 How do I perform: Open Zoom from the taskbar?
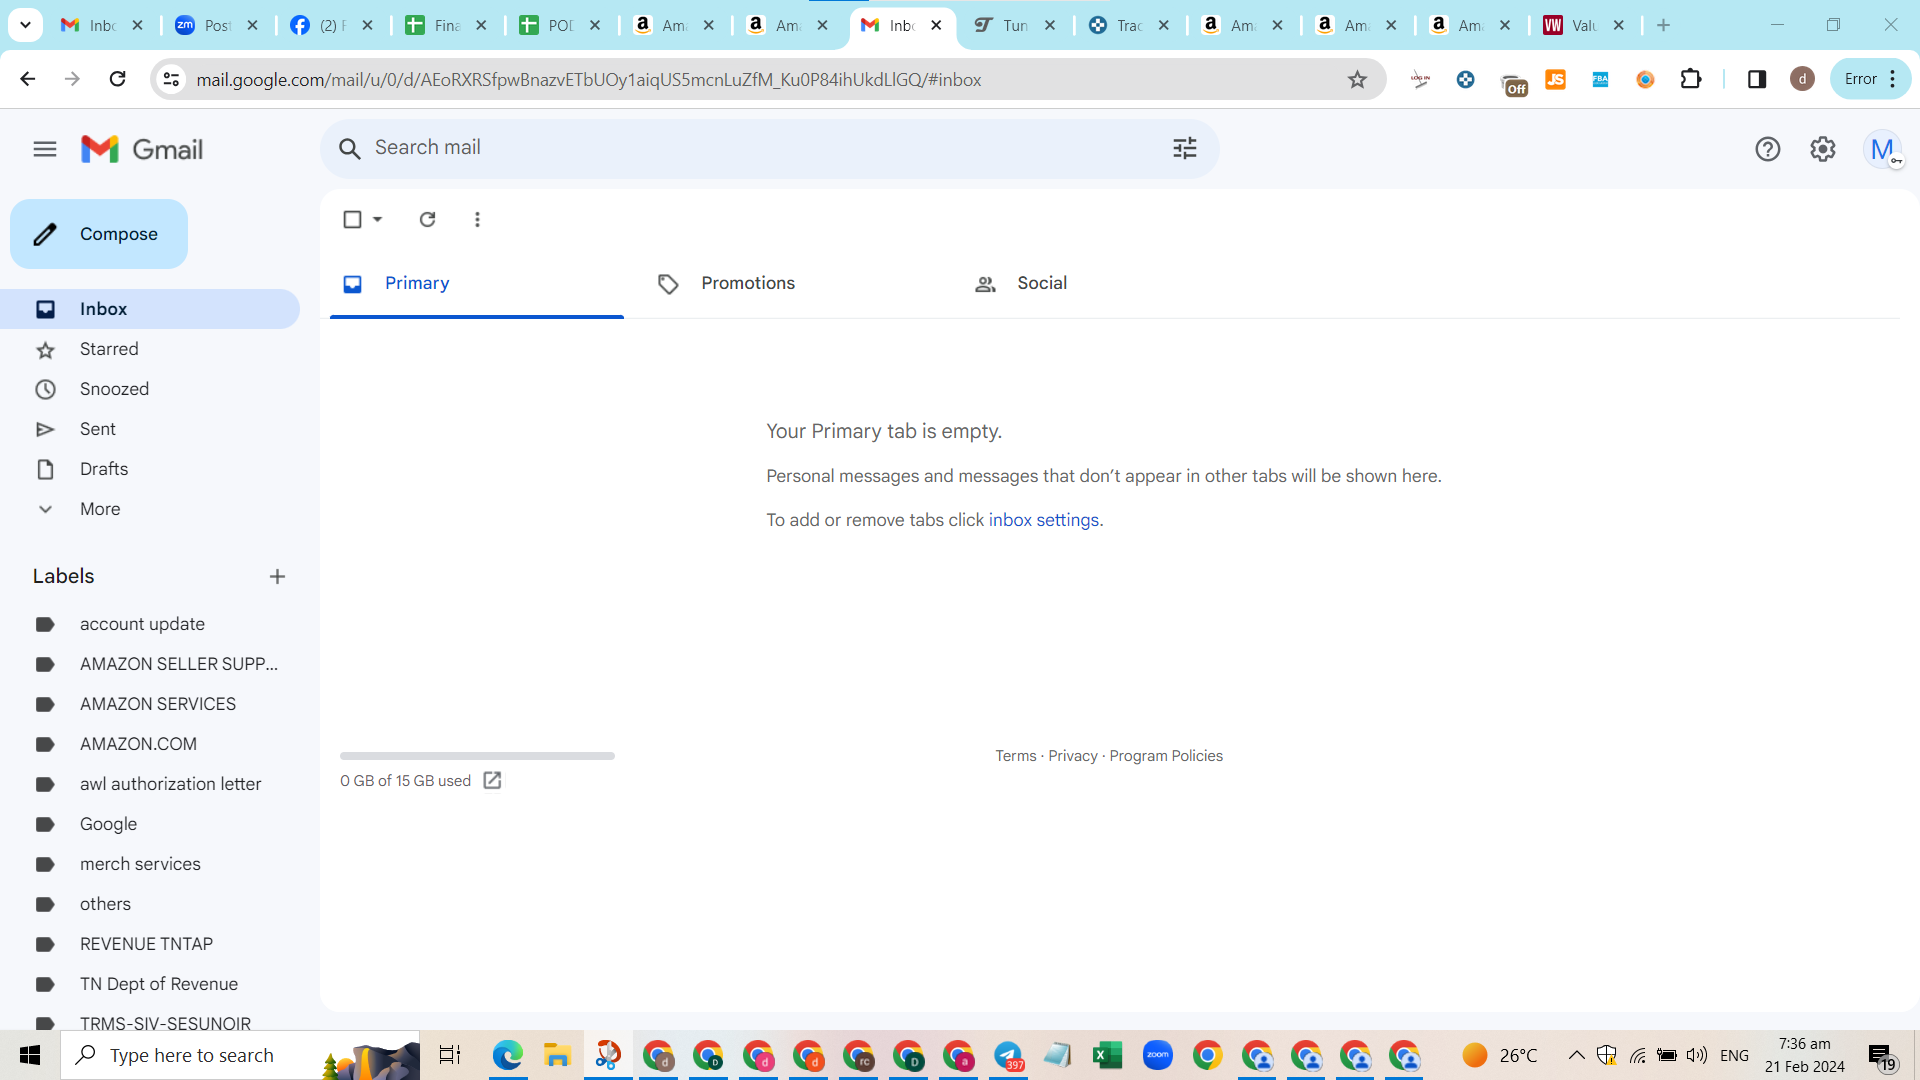1157,1055
